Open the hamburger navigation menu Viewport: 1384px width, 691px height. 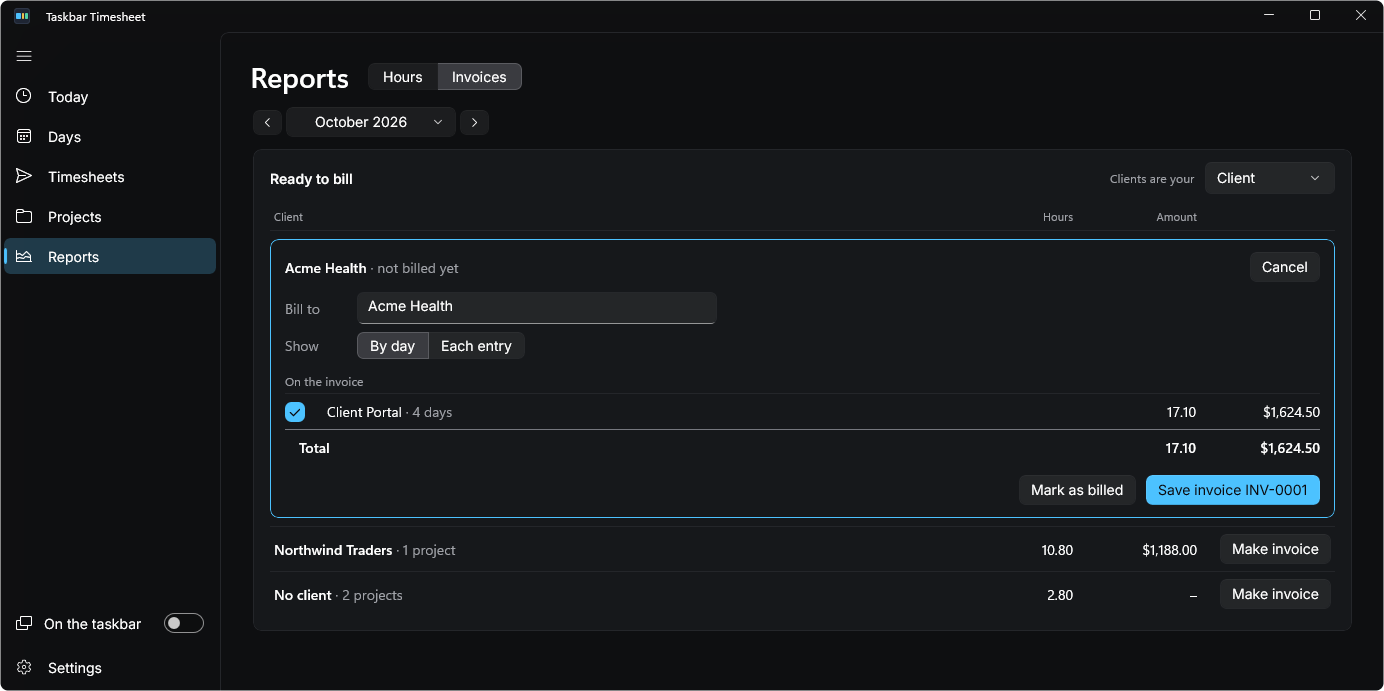click(x=24, y=56)
